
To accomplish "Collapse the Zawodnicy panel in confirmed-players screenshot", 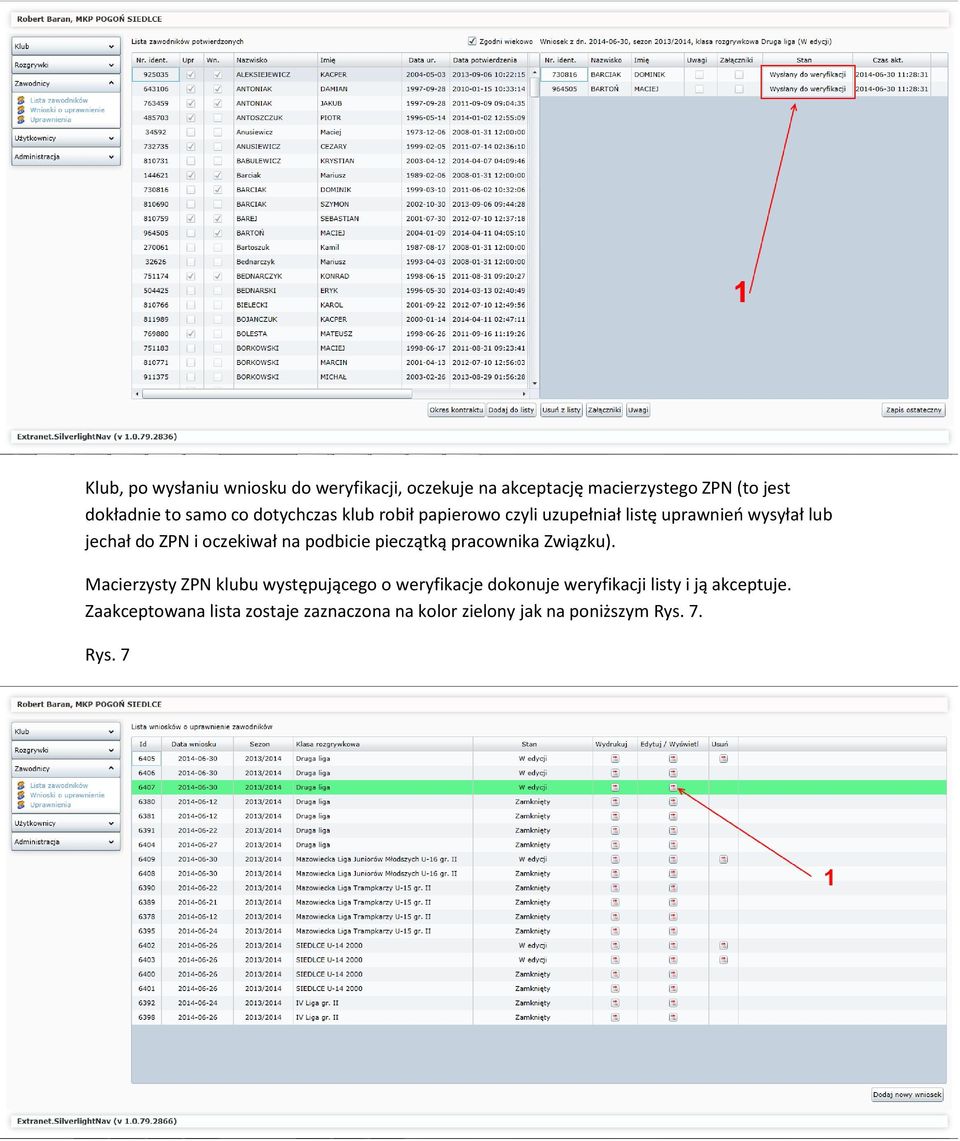I will point(66,84).
